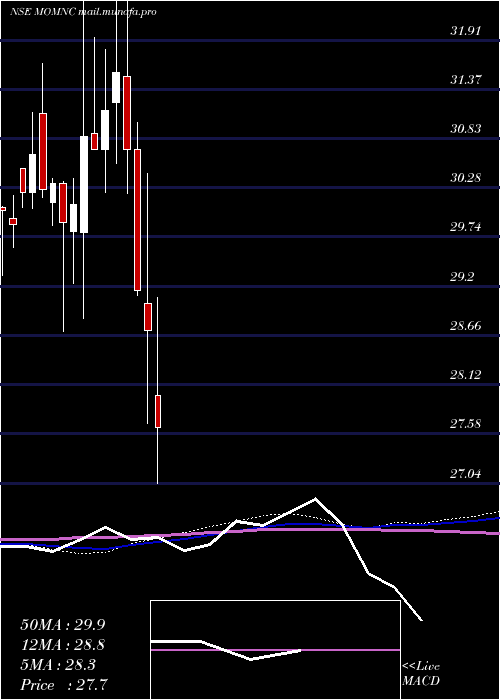This screenshot has width=500, height=700.
Task: Click the 31.37 price axis label
Action: pos(465,80)
